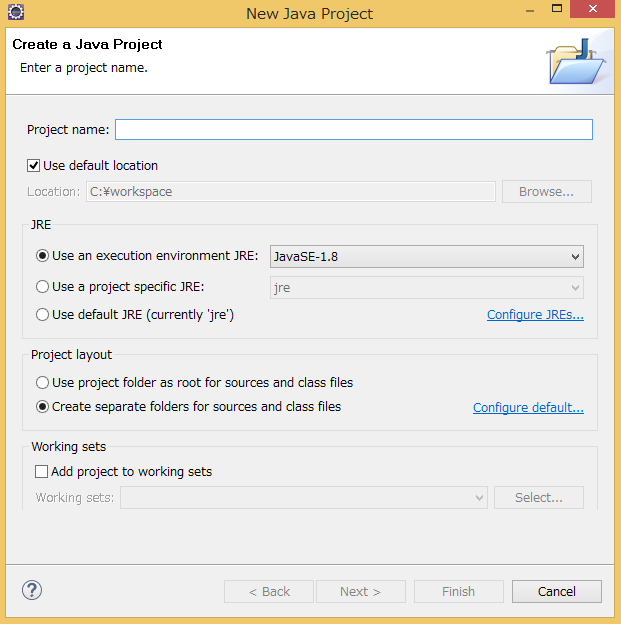
Task: Expand the project specific jre dropdown
Action: [x=427, y=288]
